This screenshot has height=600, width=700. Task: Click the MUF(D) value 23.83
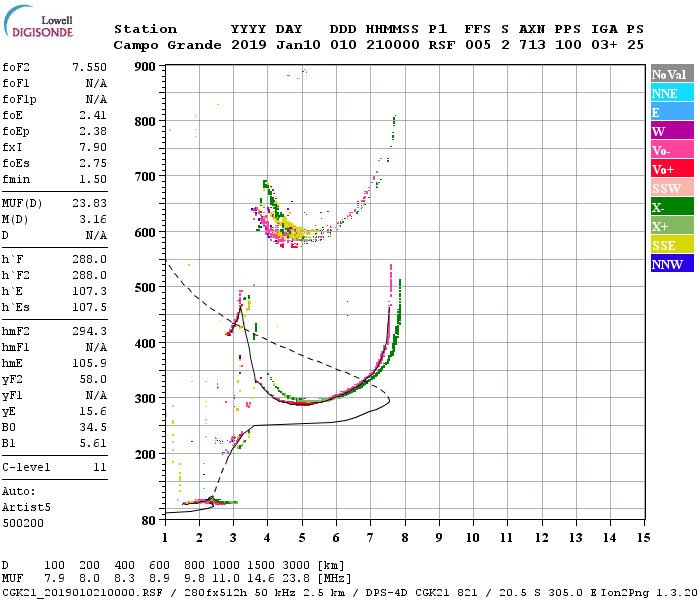coord(89,204)
